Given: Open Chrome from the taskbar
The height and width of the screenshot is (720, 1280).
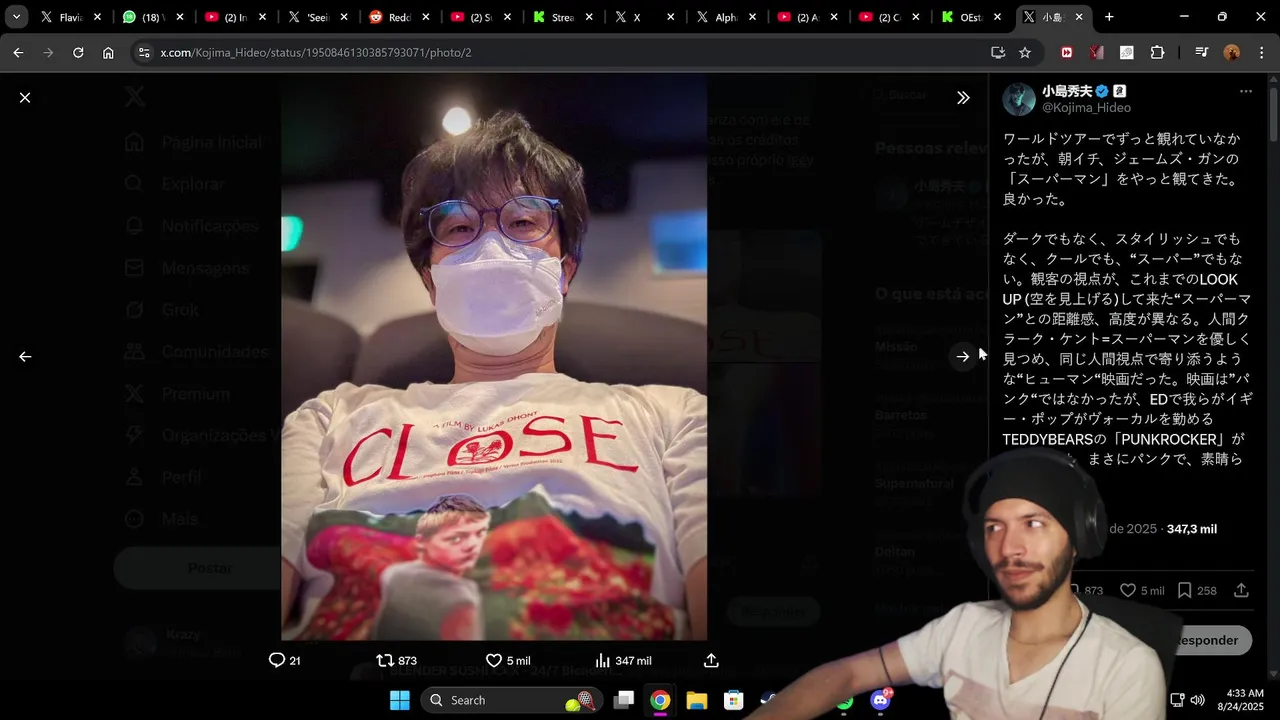Looking at the screenshot, I should click(x=660, y=700).
